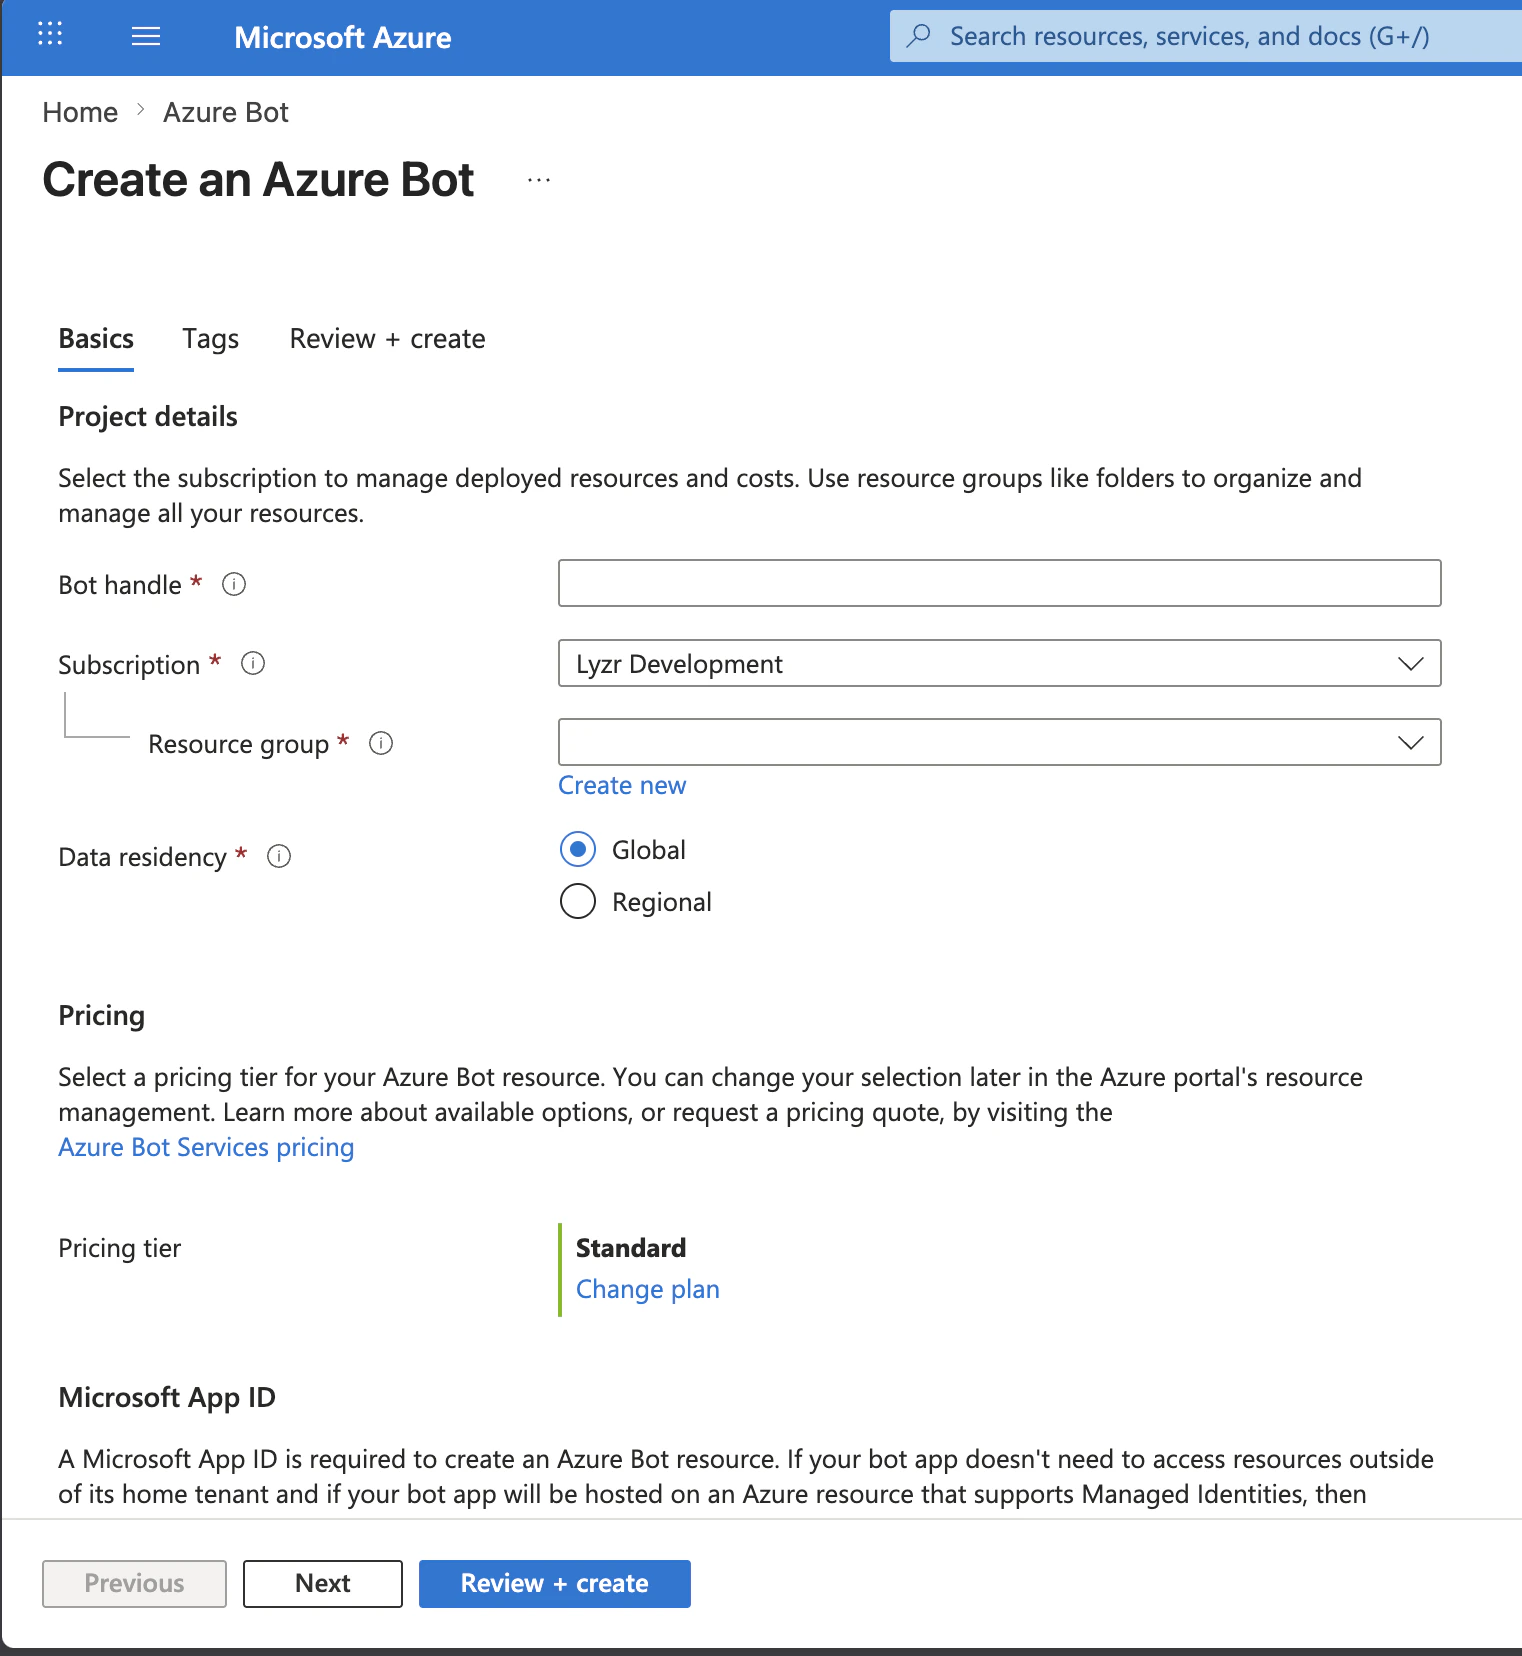The width and height of the screenshot is (1522, 1656).
Task: Focus the Bot handle text field
Action: (999, 583)
